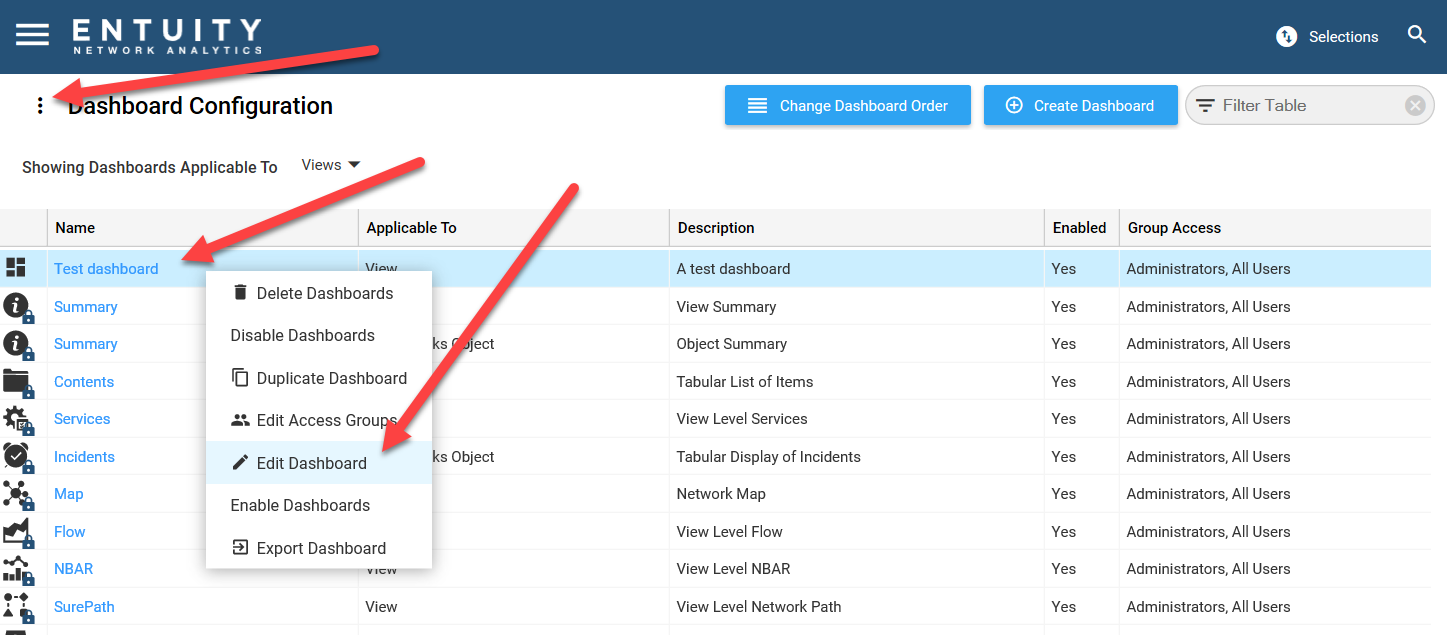Click the gear icon for Services
This screenshot has height=635, width=1447.
point(18,419)
